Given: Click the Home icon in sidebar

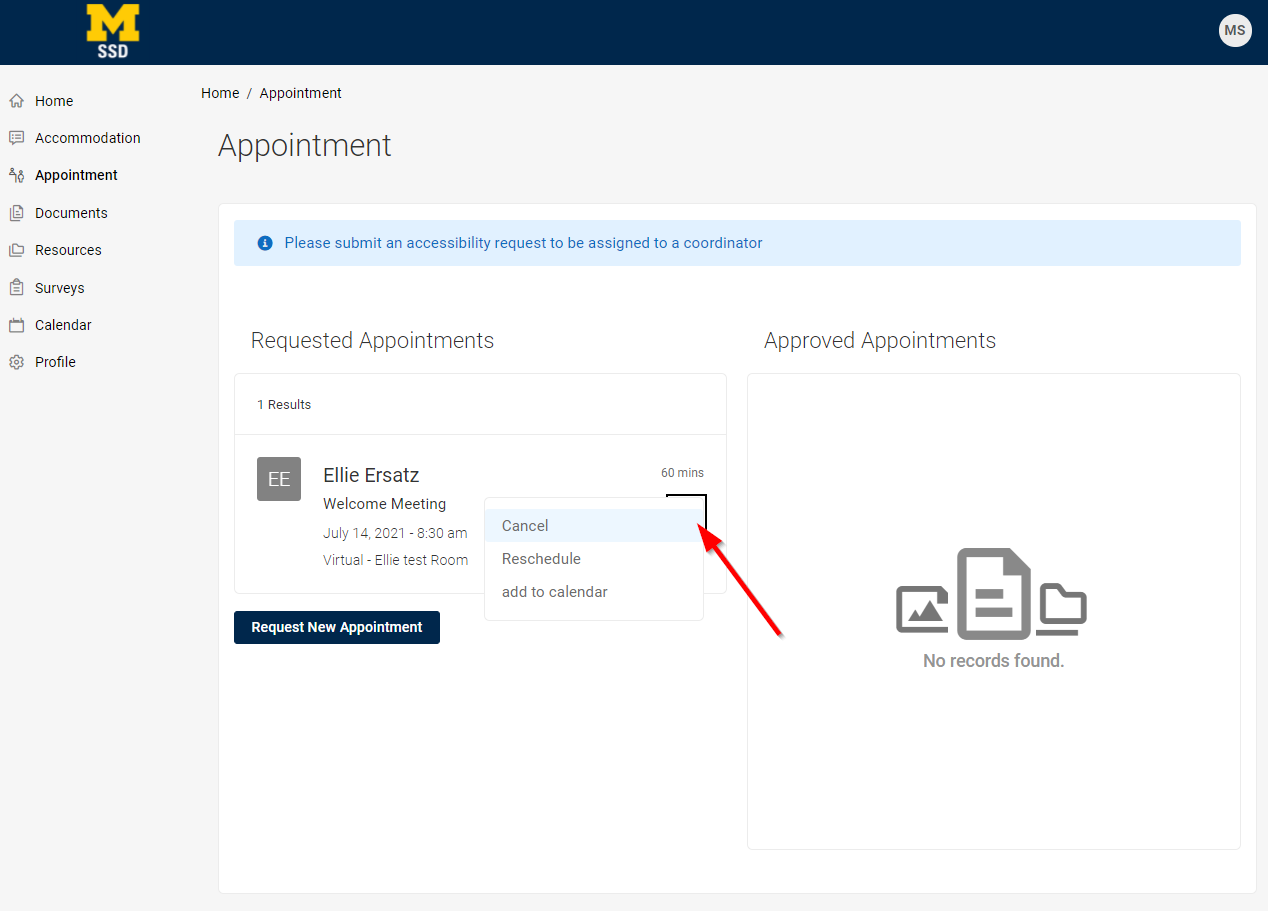Looking at the screenshot, I should [16, 101].
